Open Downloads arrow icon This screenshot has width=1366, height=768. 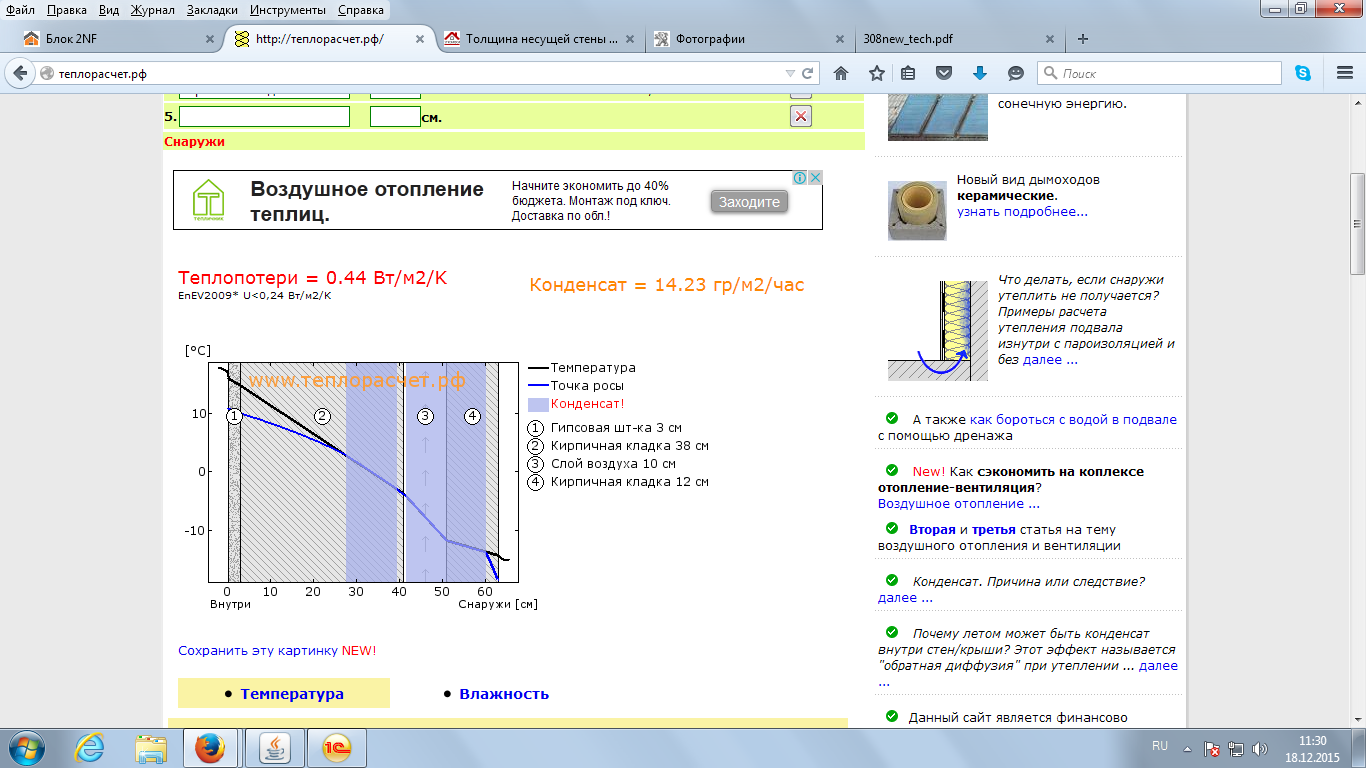click(x=980, y=73)
